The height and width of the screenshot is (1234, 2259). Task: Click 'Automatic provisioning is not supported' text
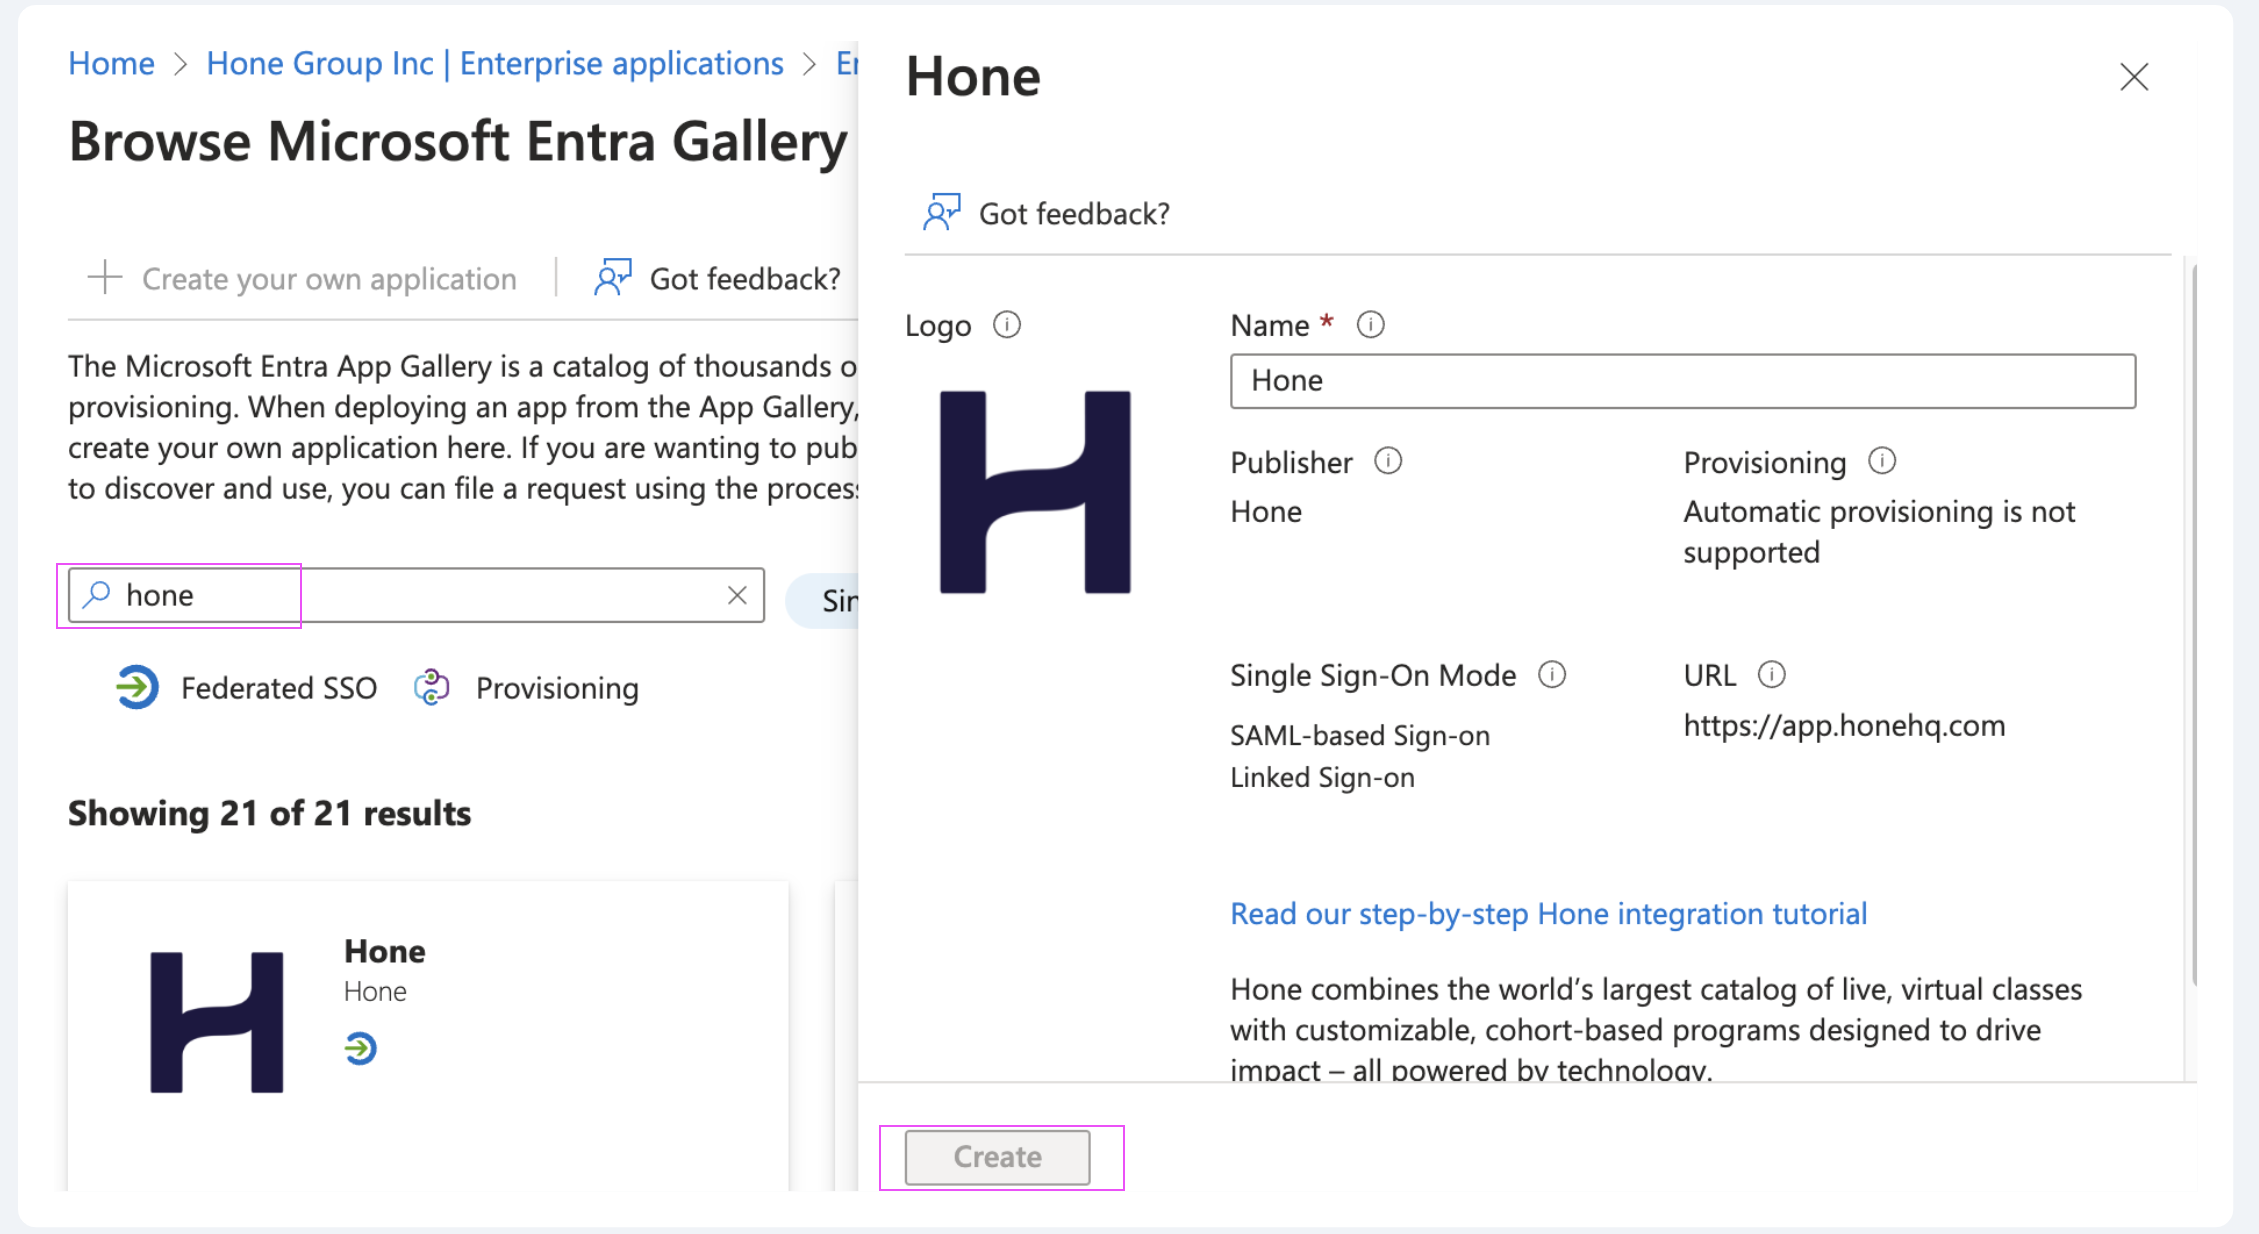point(1879,532)
